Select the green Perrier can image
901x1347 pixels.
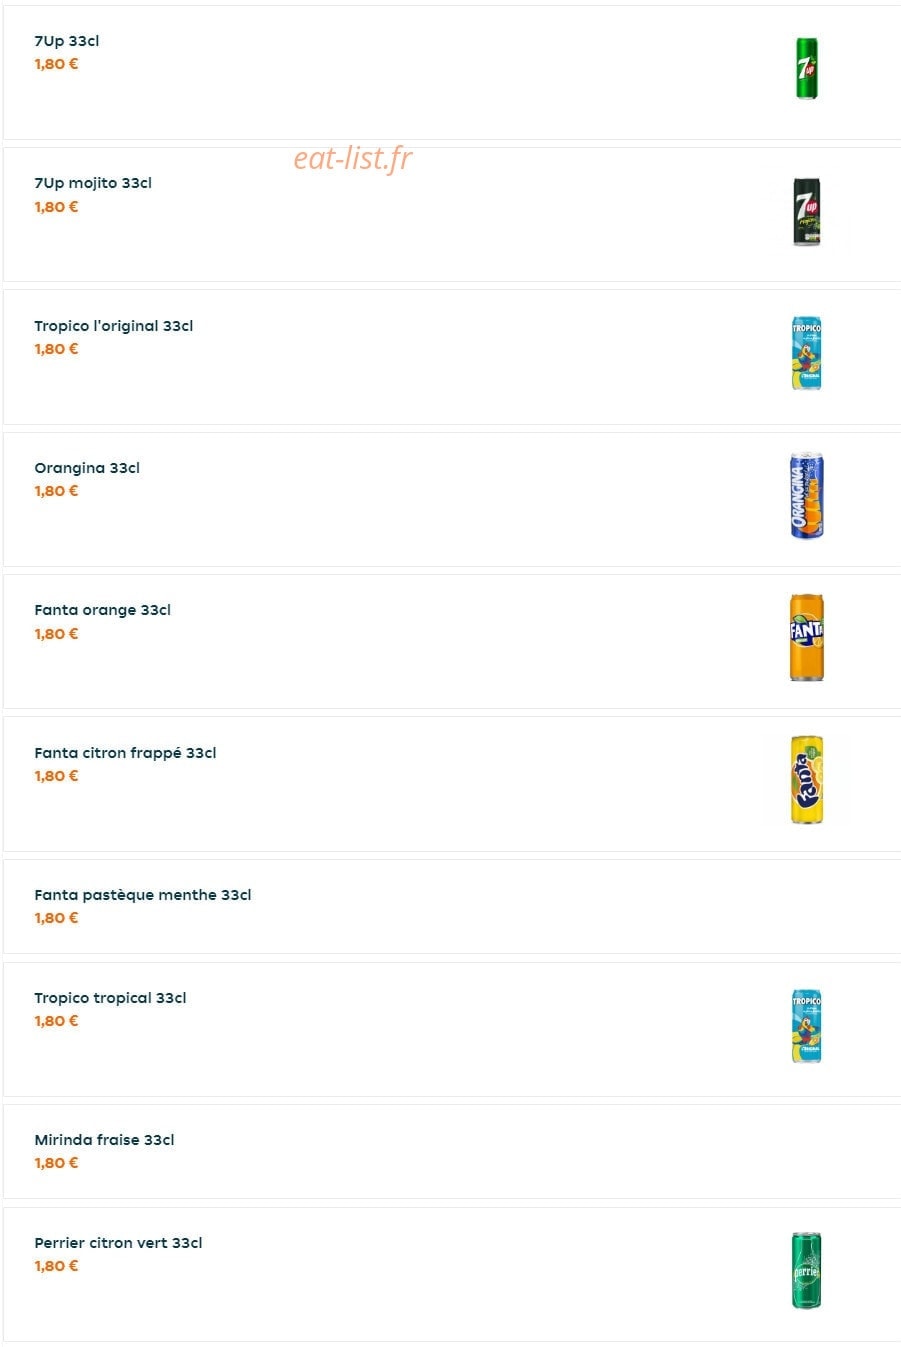[x=806, y=1270]
